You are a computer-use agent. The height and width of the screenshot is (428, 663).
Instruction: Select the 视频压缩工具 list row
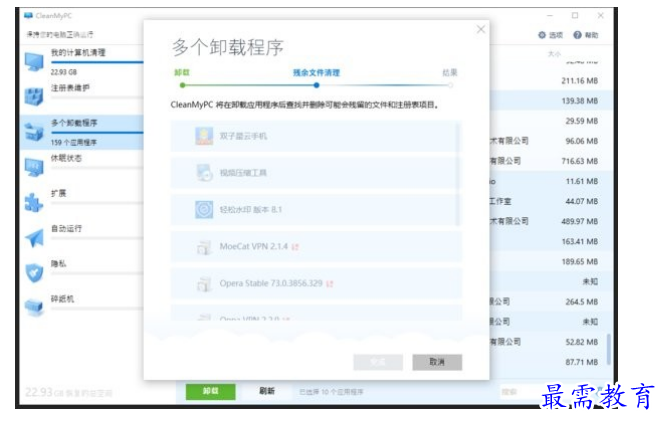click(x=315, y=173)
